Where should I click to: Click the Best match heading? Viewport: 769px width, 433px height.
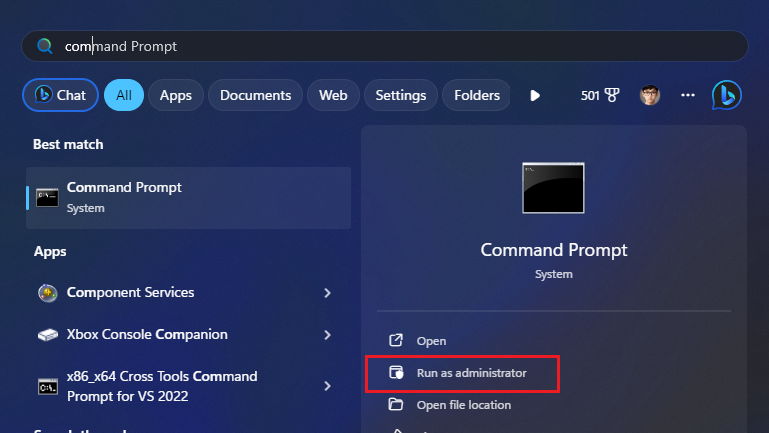[x=68, y=145]
